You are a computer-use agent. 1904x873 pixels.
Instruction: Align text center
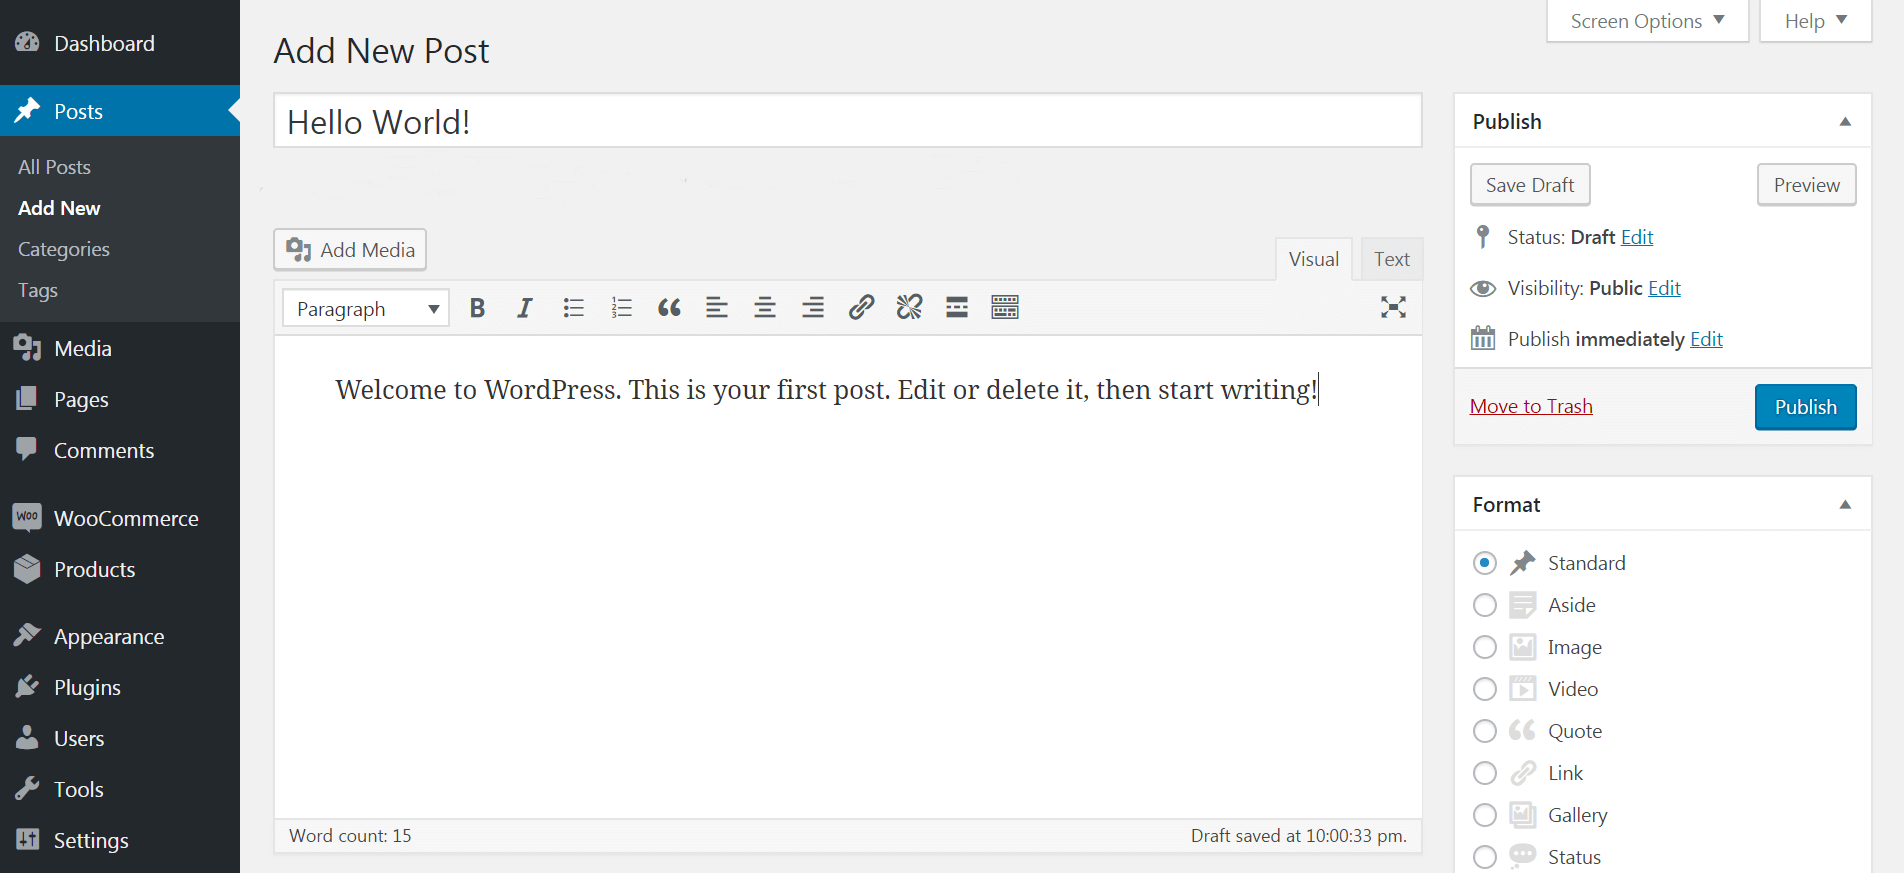[x=765, y=308]
